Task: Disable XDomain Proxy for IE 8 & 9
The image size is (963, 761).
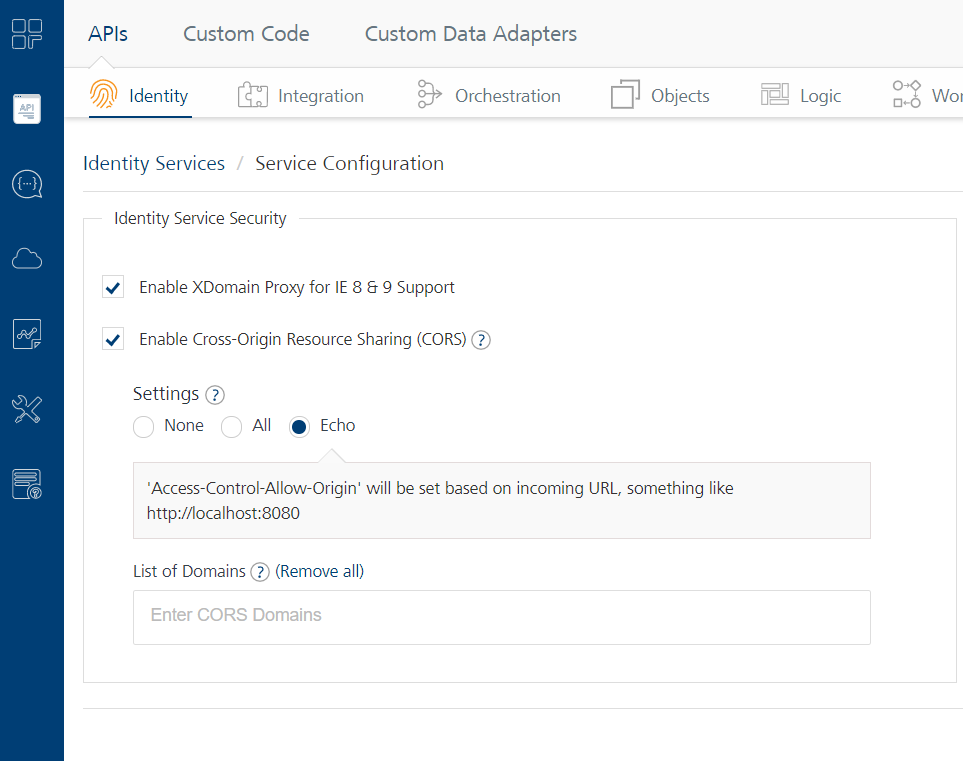Action: pos(113,288)
